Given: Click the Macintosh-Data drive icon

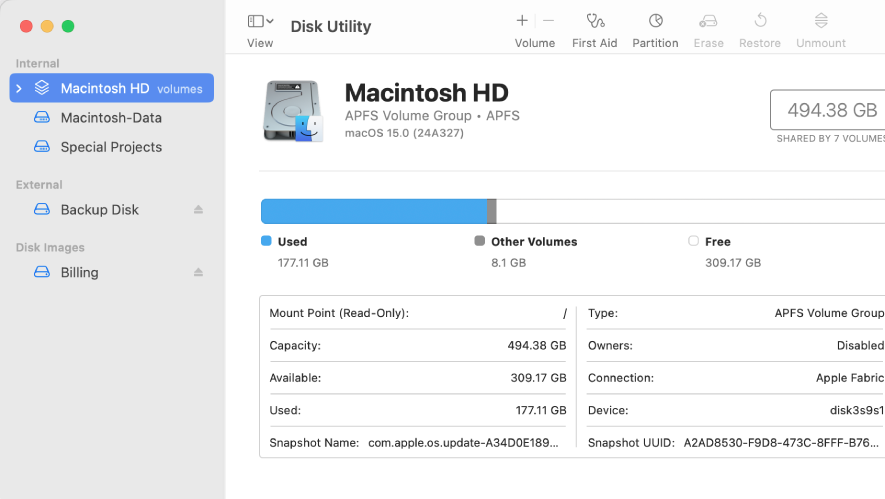Looking at the screenshot, I should click(x=42, y=117).
